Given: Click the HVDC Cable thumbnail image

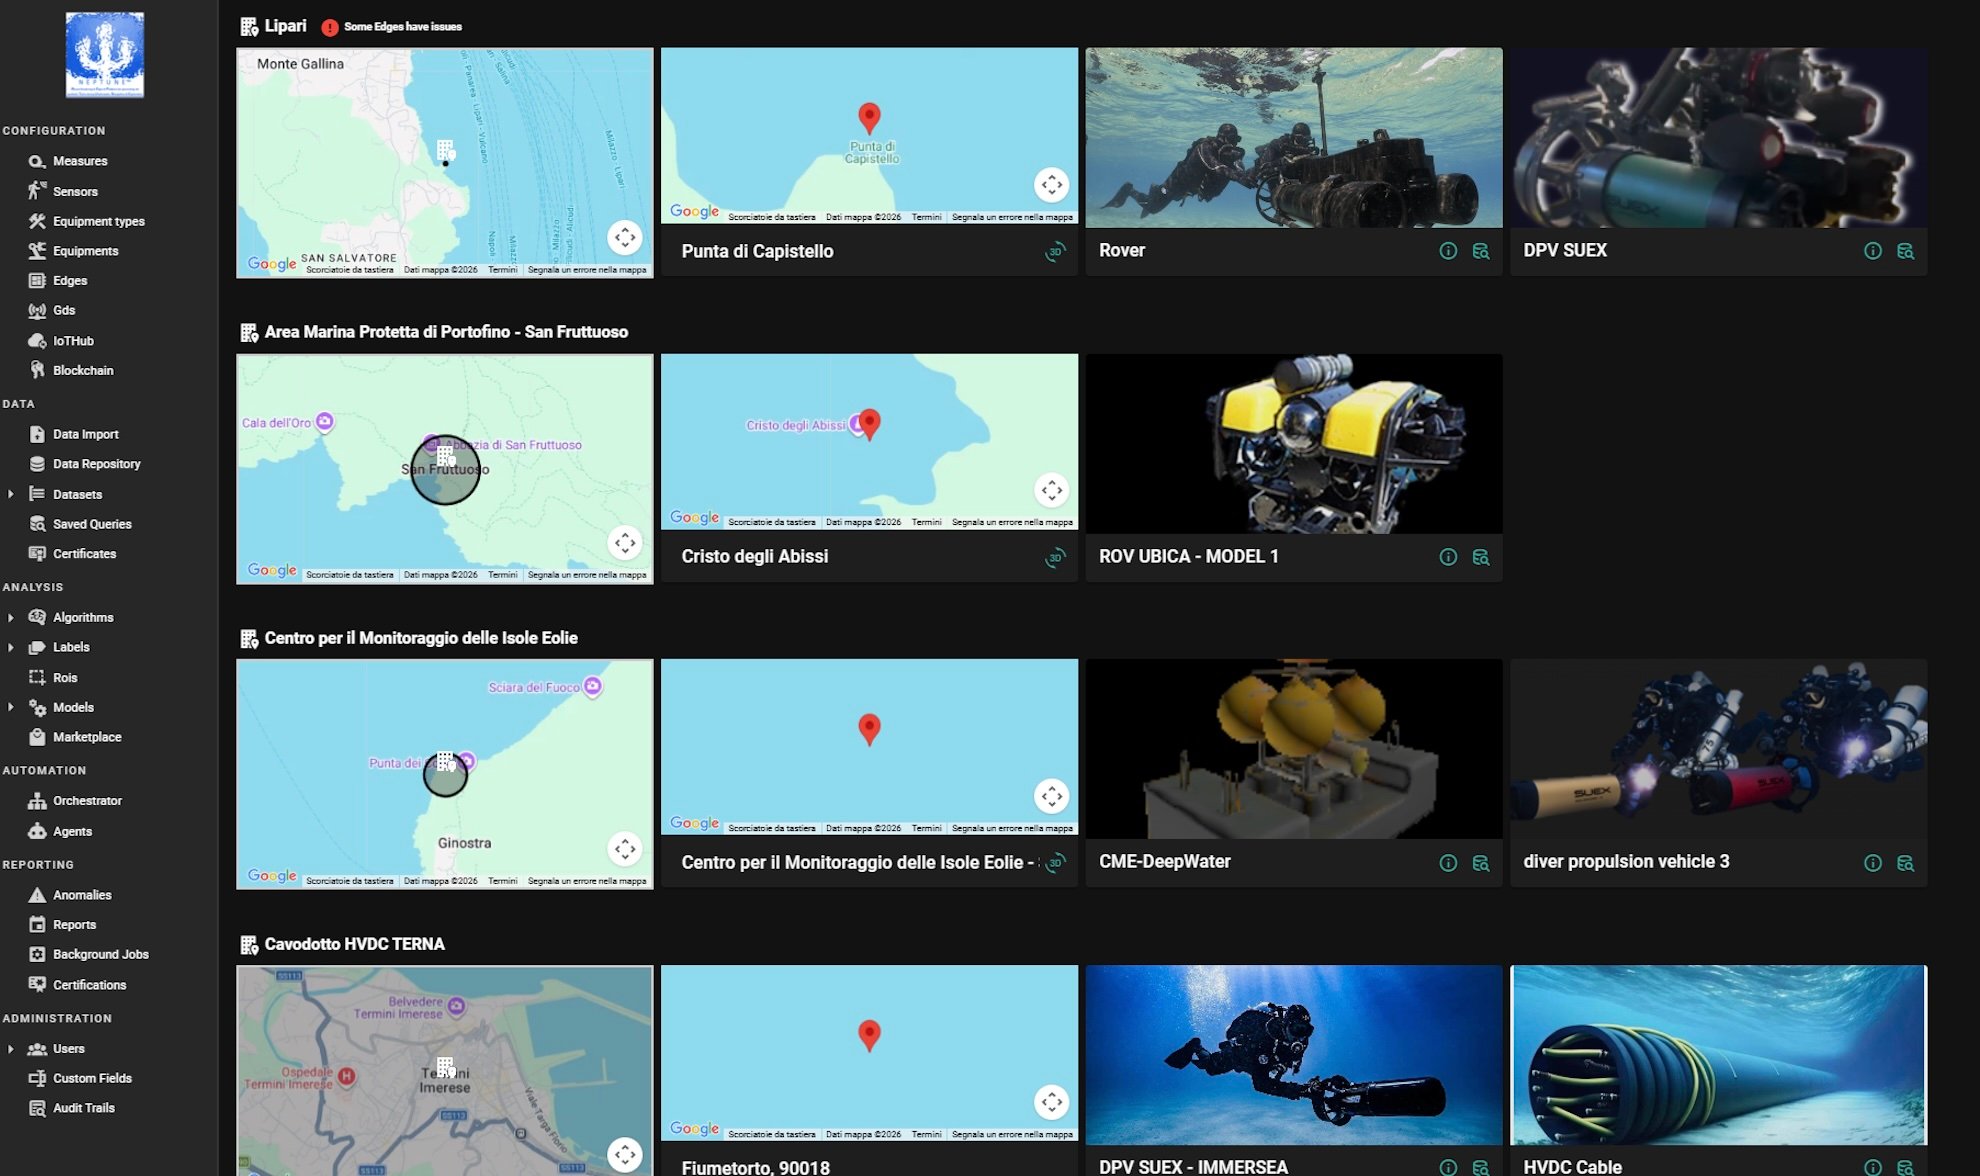Looking at the screenshot, I should (x=1718, y=1055).
